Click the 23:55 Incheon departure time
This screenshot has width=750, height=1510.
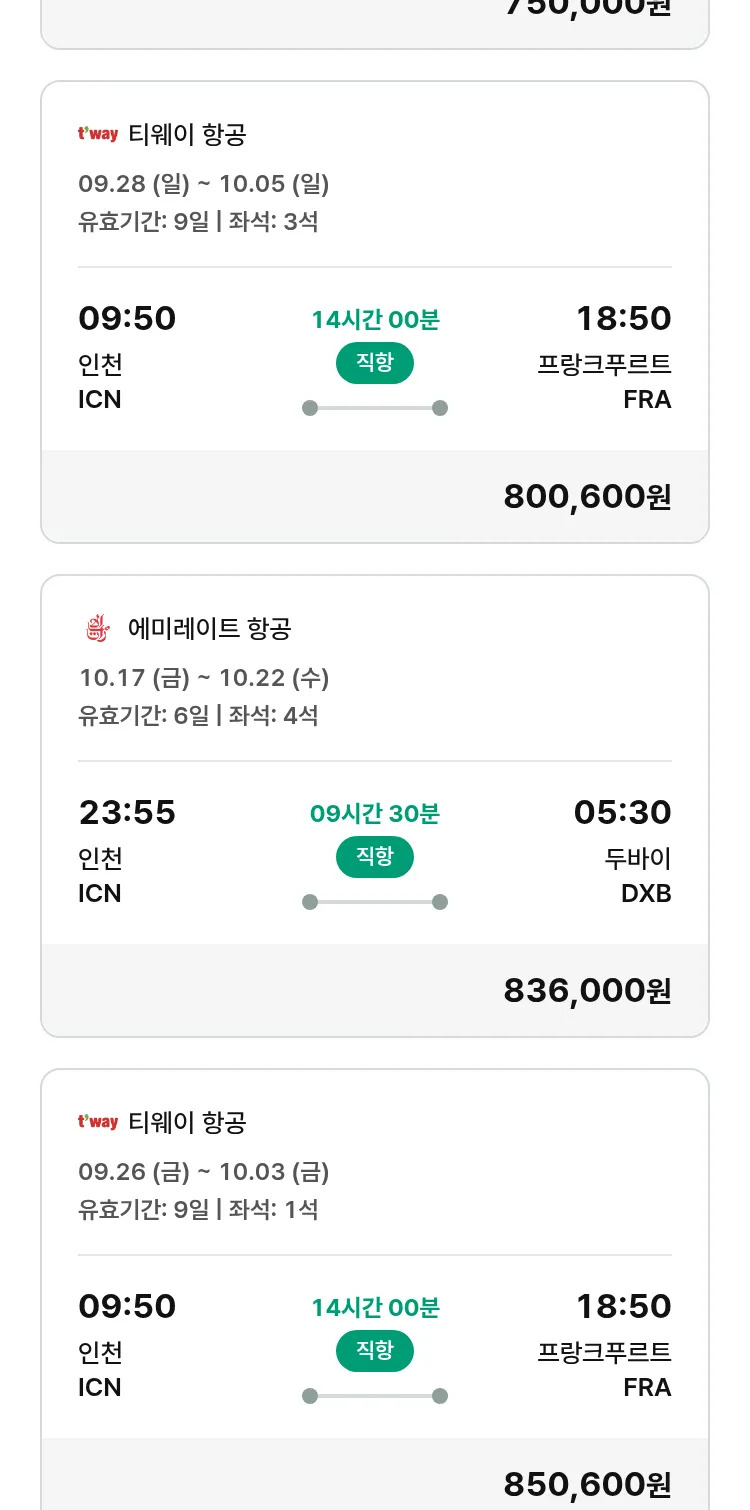pos(127,813)
